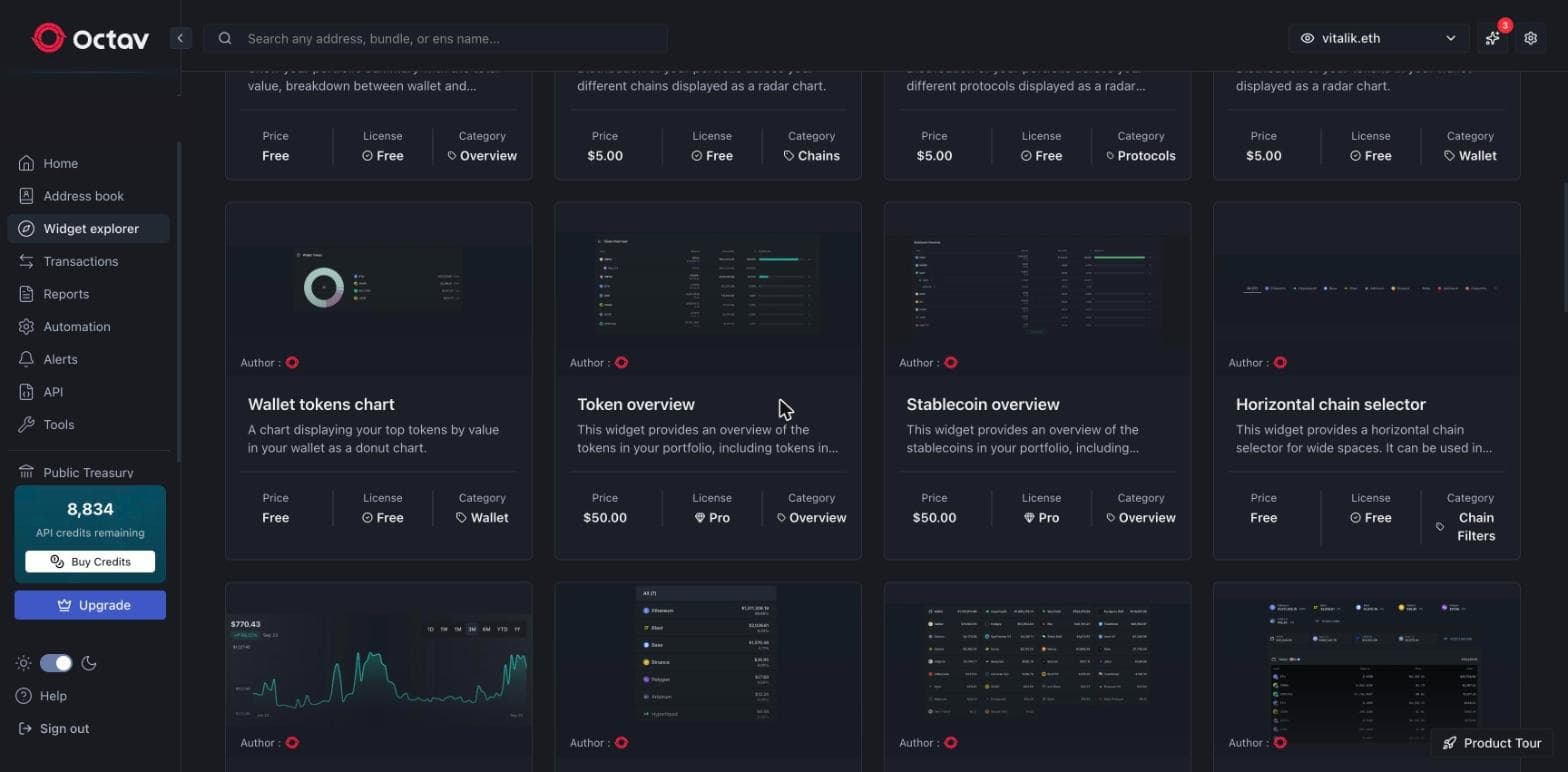The image size is (1568, 772).
Task: Open Address book in the sidebar
Action: (88, 196)
